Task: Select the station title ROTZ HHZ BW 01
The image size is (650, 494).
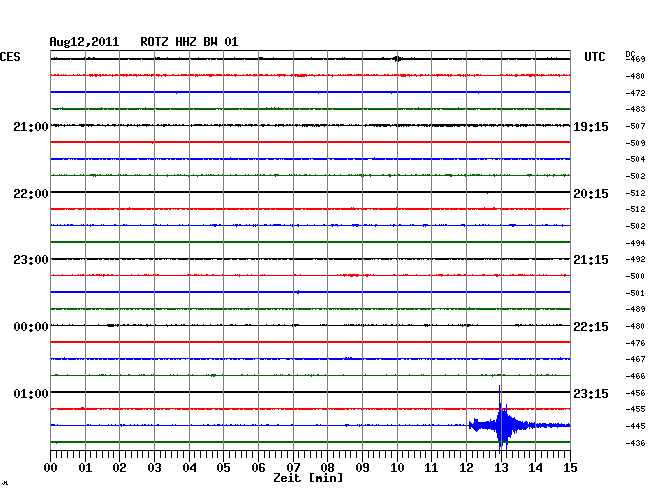Action: (189, 42)
